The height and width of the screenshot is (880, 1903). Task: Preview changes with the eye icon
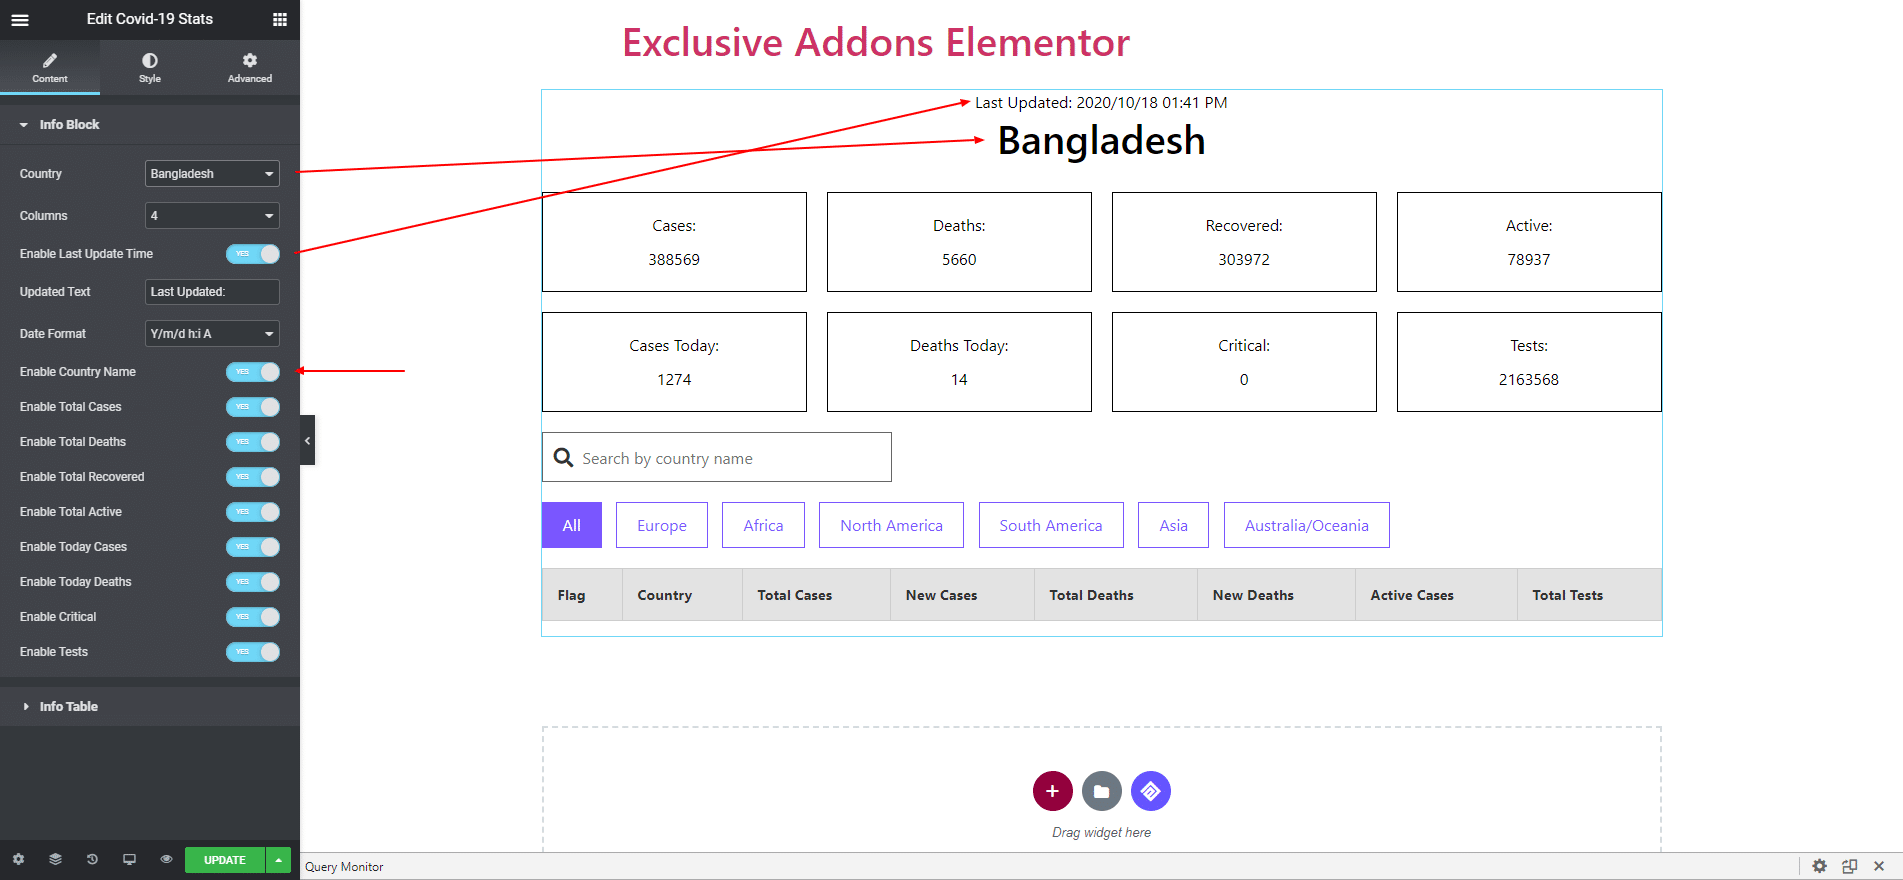coord(166,859)
